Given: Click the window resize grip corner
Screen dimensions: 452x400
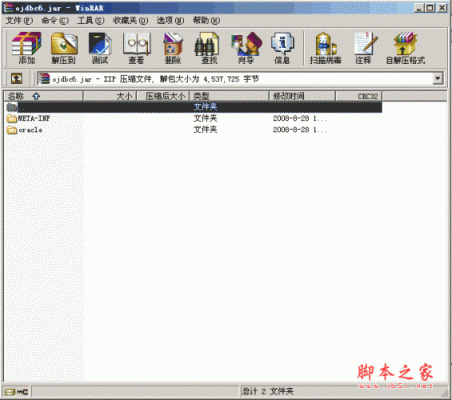Looking at the screenshot, I should pyautogui.click(x=444, y=392).
